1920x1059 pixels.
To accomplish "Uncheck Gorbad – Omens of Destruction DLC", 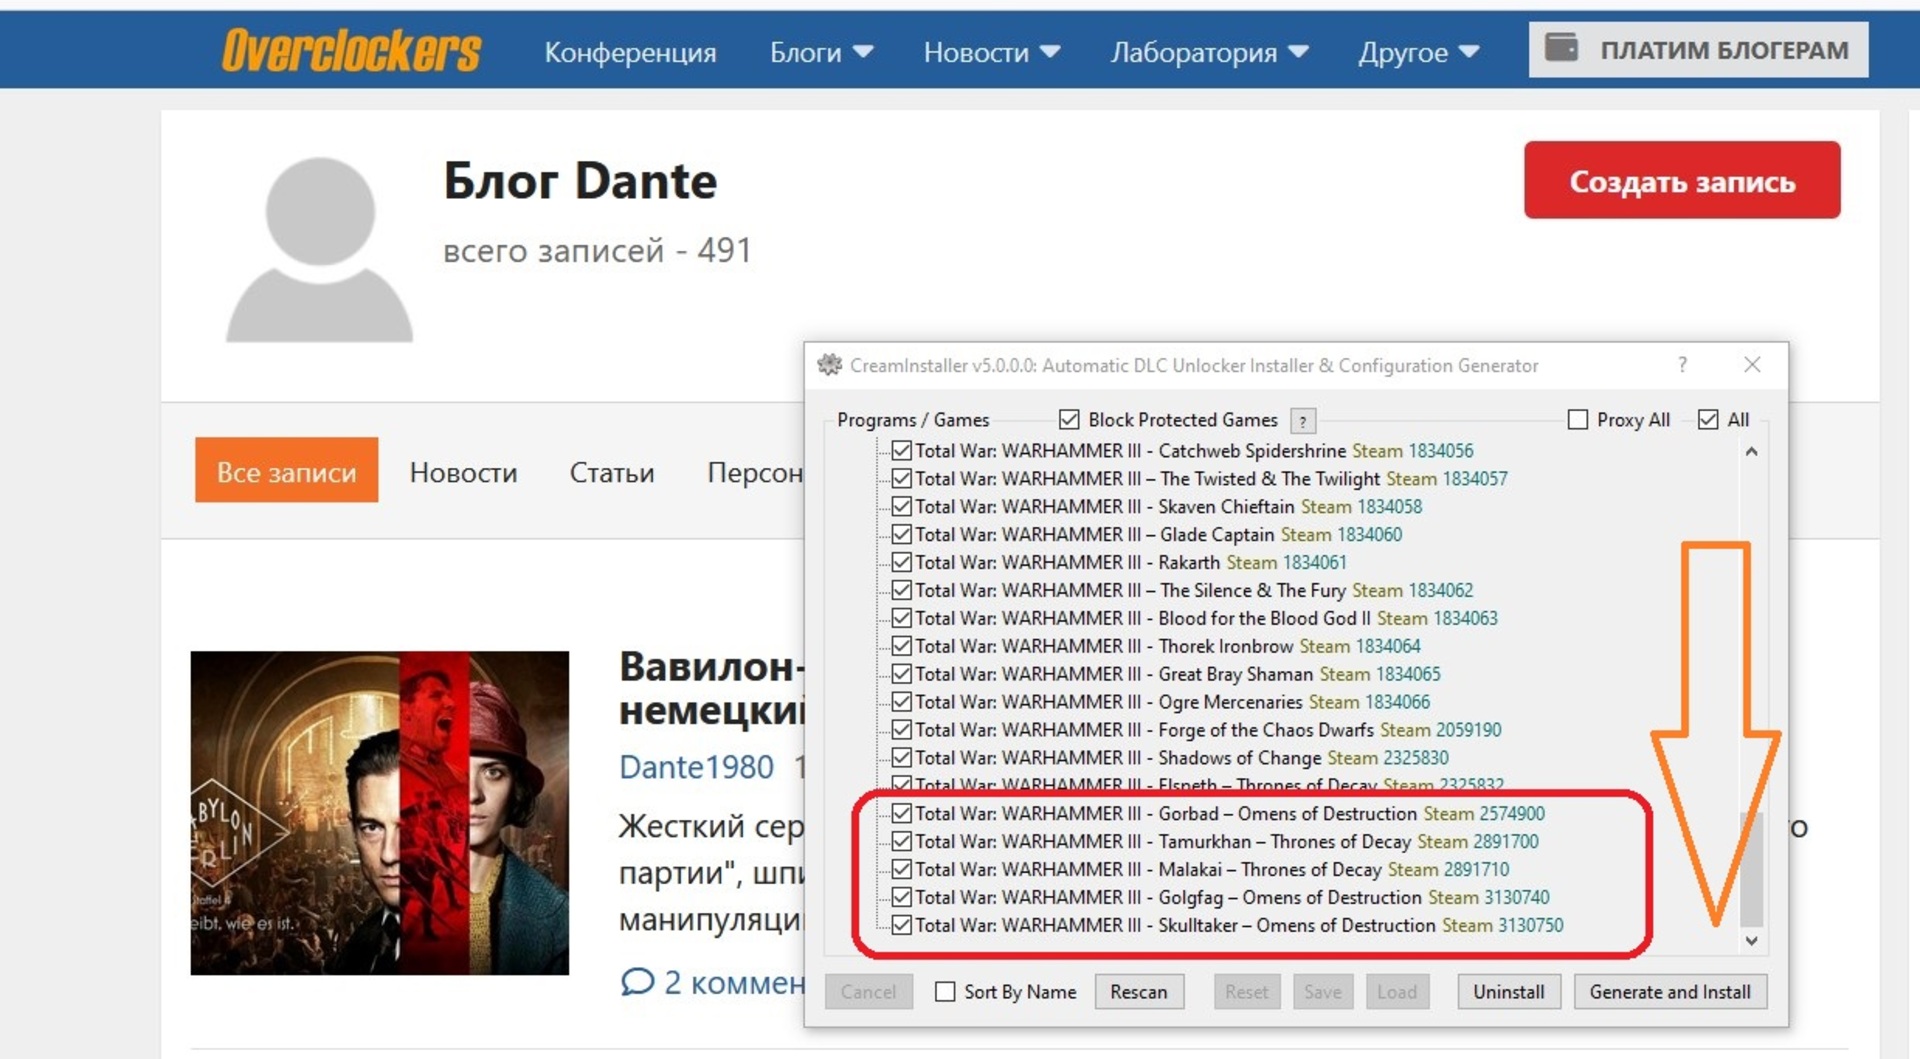I will click(902, 814).
